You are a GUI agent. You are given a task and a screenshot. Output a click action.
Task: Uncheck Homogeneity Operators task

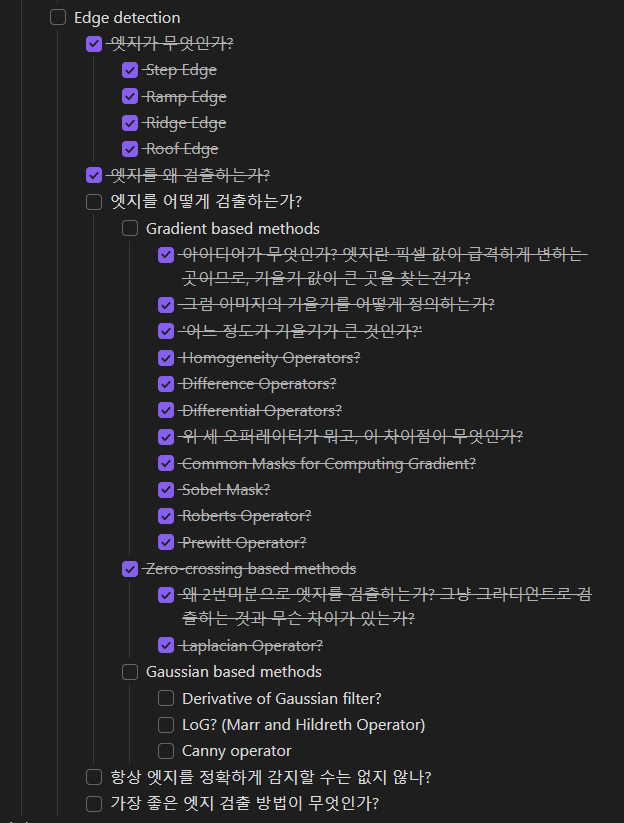point(166,358)
